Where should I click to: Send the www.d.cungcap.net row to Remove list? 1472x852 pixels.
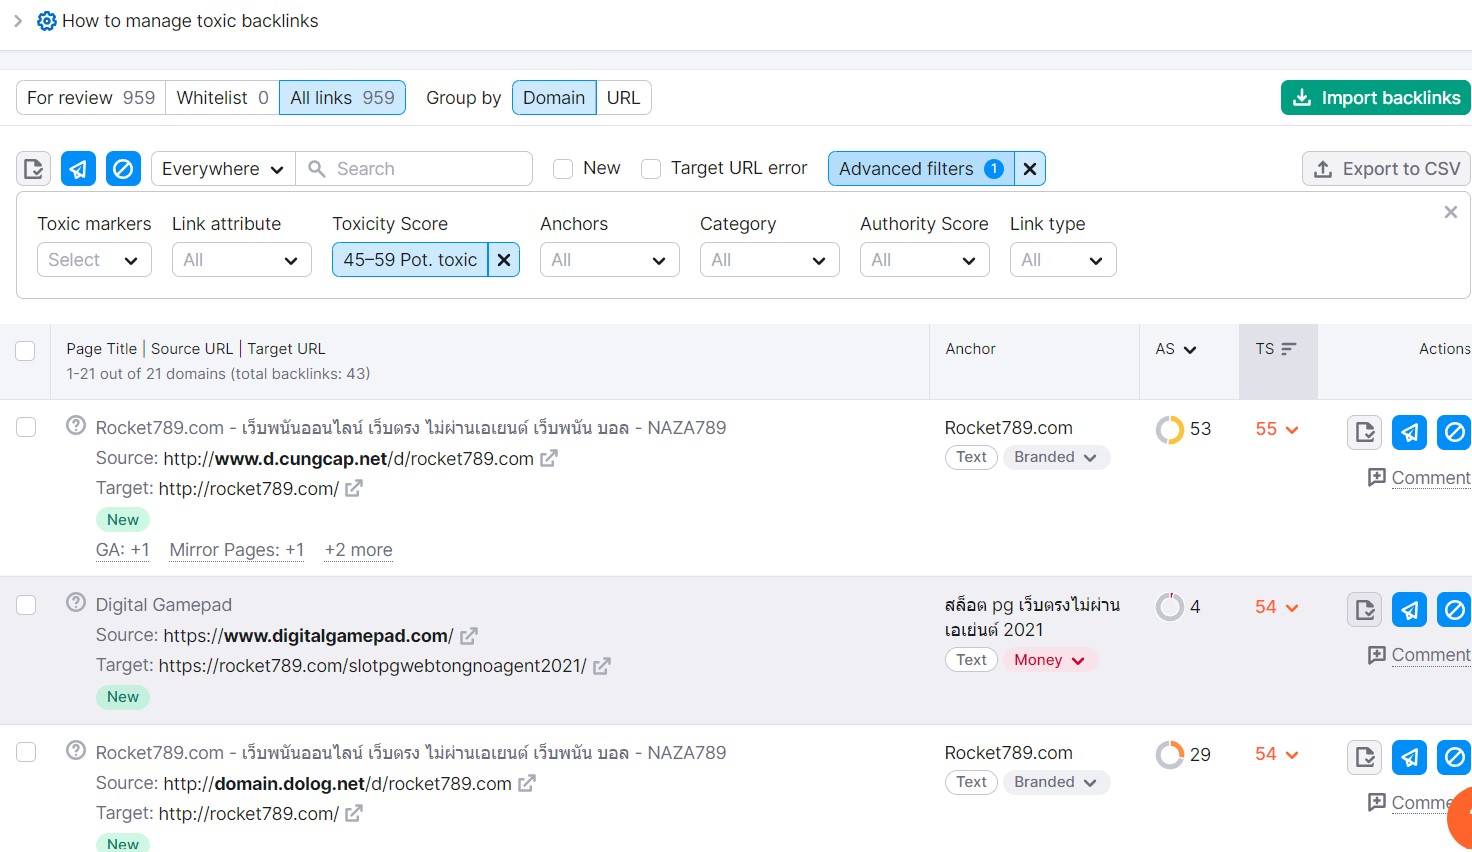(1410, 432)
